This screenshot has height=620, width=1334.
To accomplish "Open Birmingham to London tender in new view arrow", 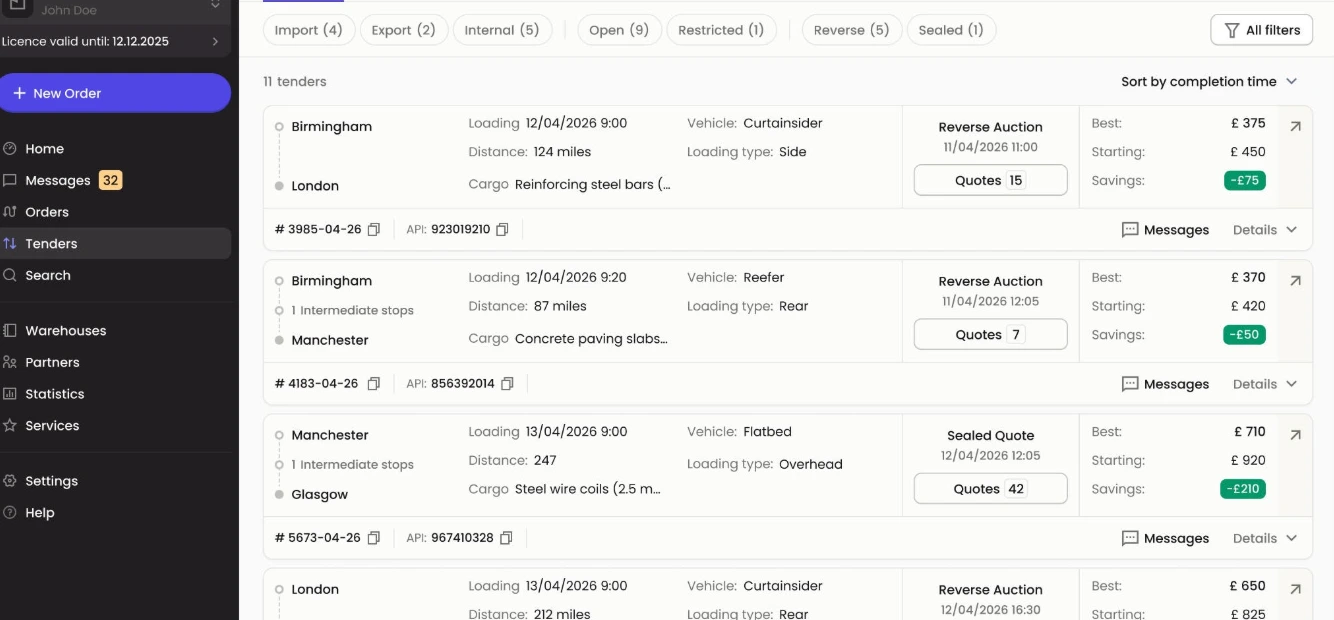I will (x=1295, y=127).
